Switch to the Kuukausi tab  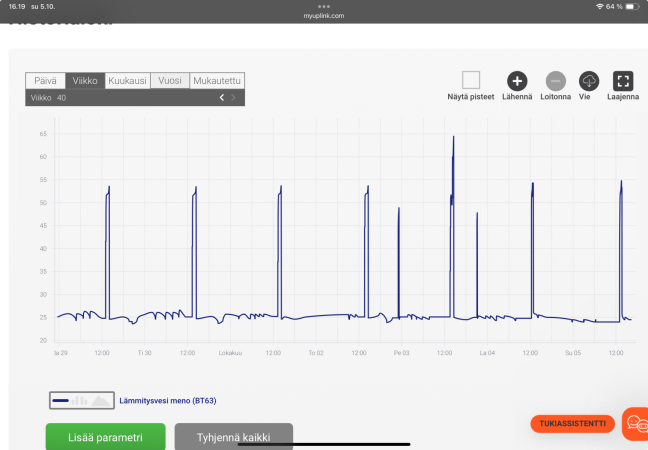[x=127, y=81]
